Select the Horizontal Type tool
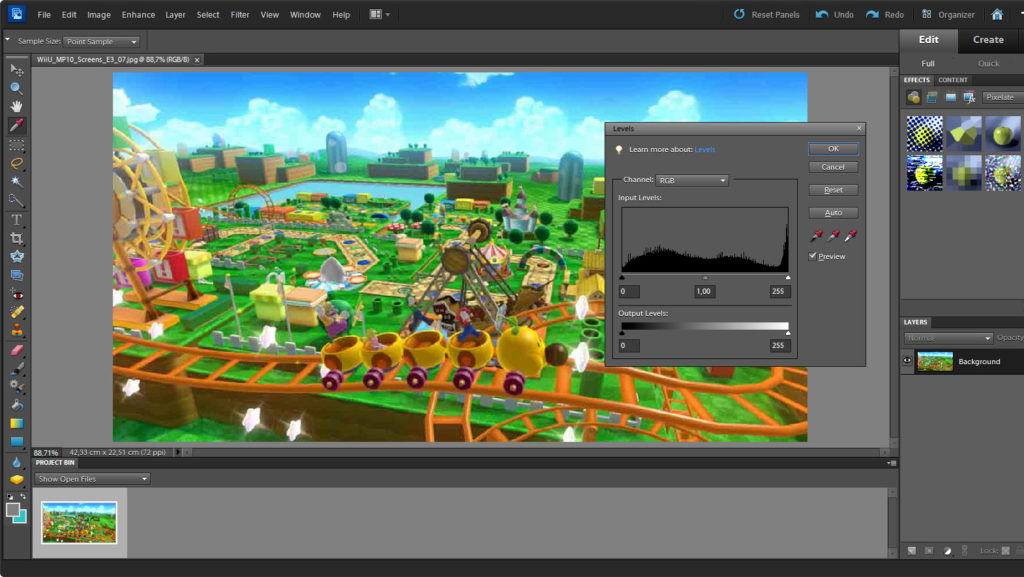The height and width of the screenshot is (577, 1024). click(16, 219)
